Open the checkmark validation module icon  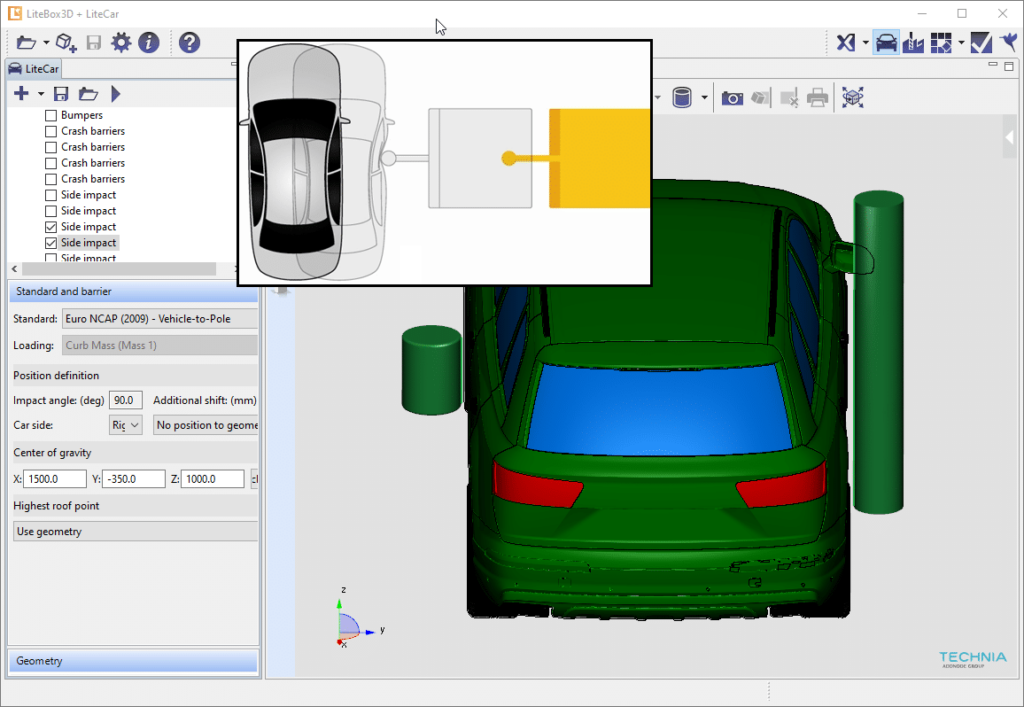tap(982, 43)
